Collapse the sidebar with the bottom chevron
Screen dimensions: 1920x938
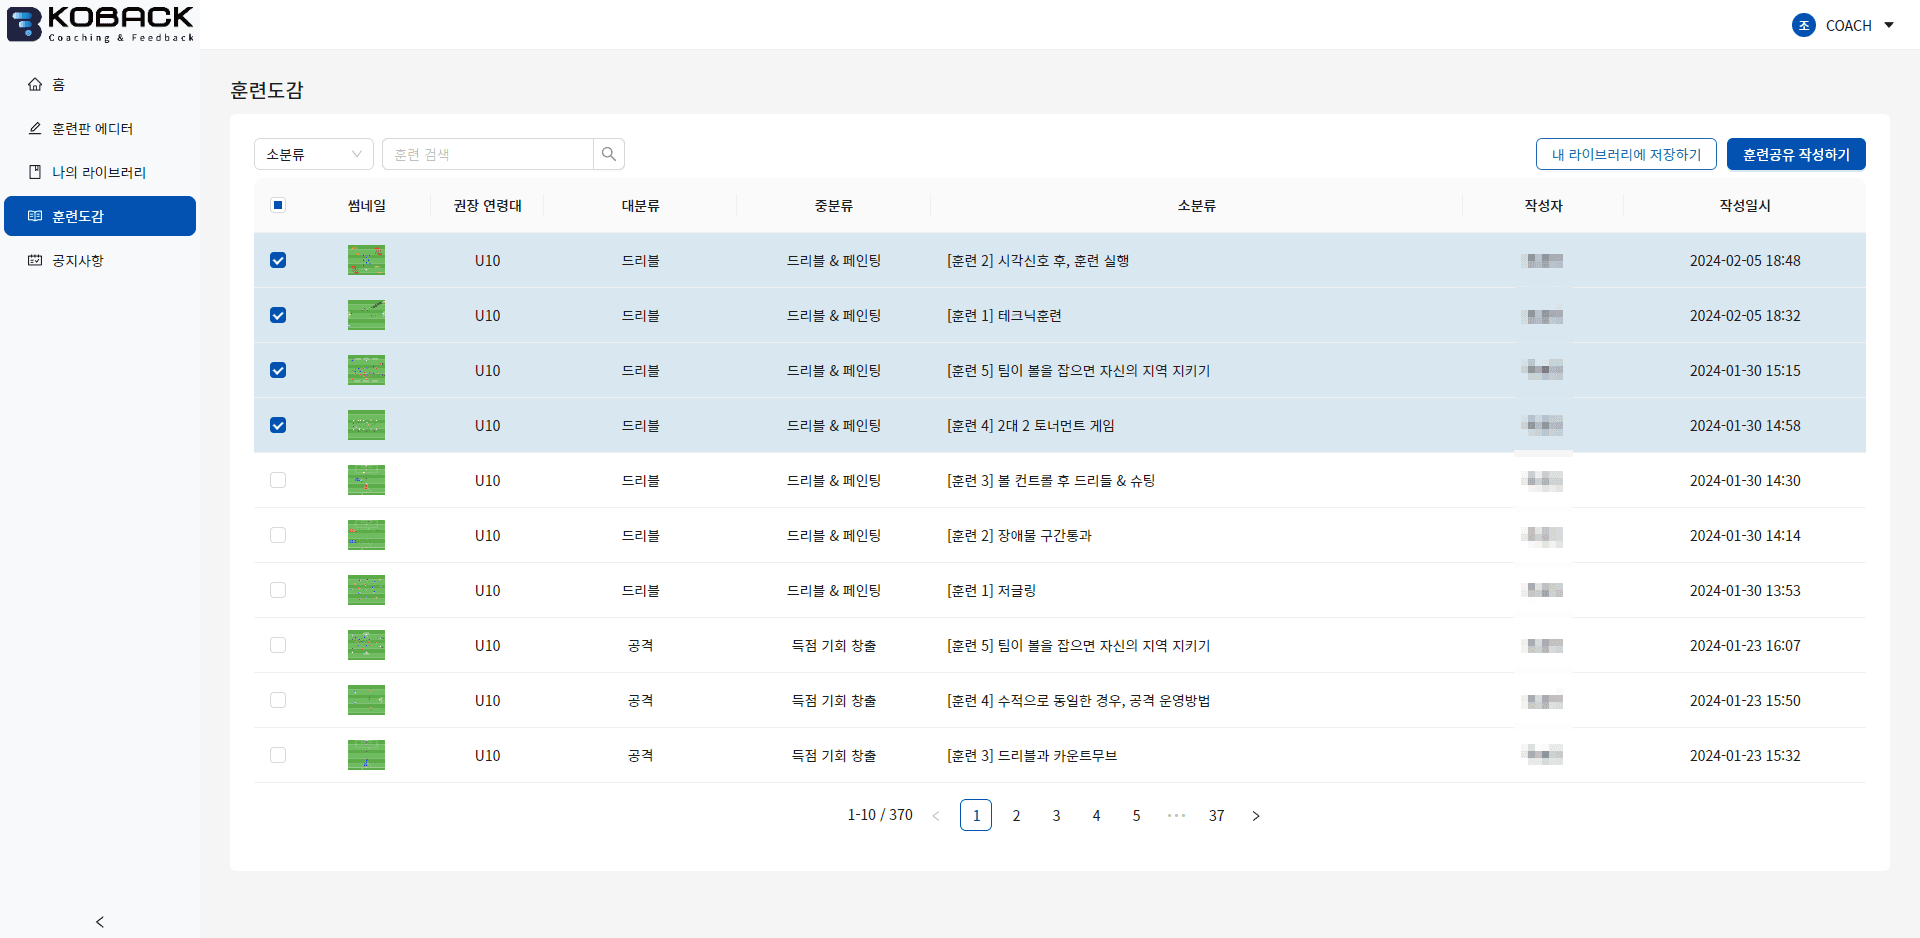click(99, 921)
